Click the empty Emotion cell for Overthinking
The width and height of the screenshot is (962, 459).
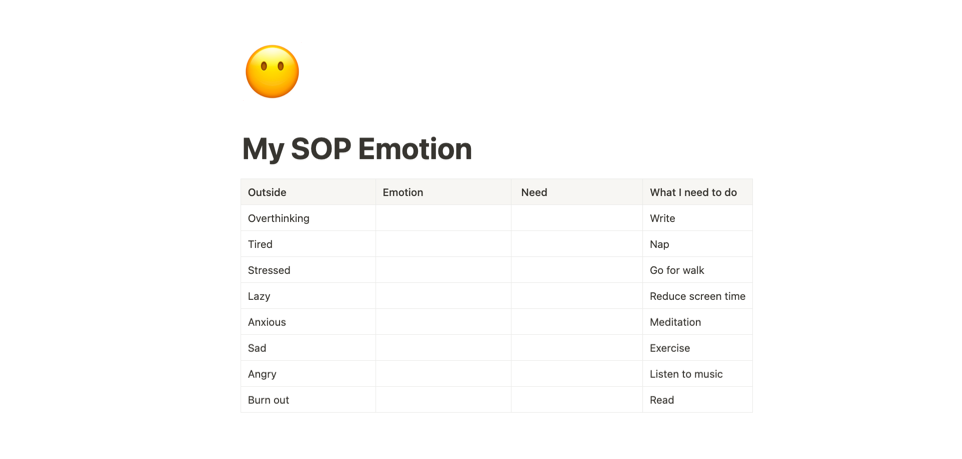click(443, 218)
